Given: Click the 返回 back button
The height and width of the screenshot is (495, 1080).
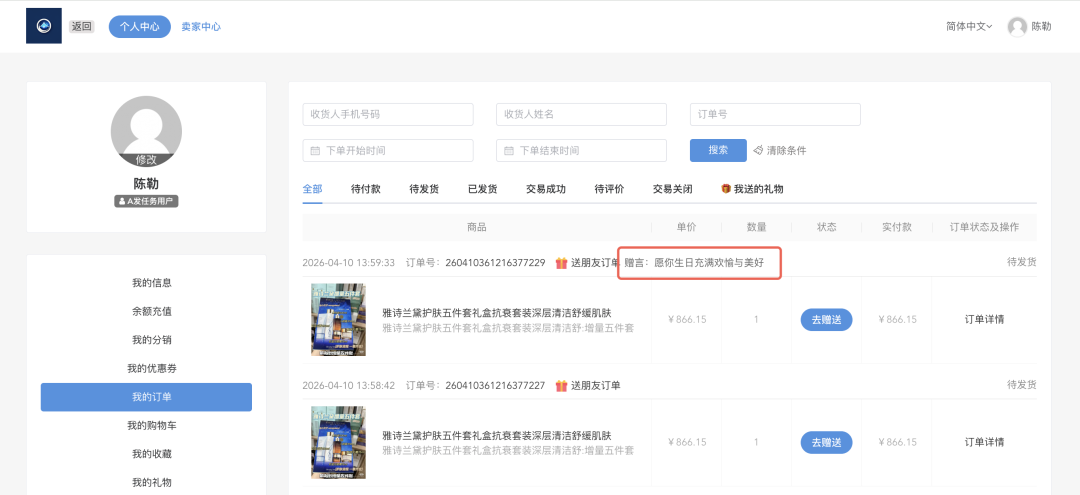Looking at the screenshot, I should click(81, 27).
